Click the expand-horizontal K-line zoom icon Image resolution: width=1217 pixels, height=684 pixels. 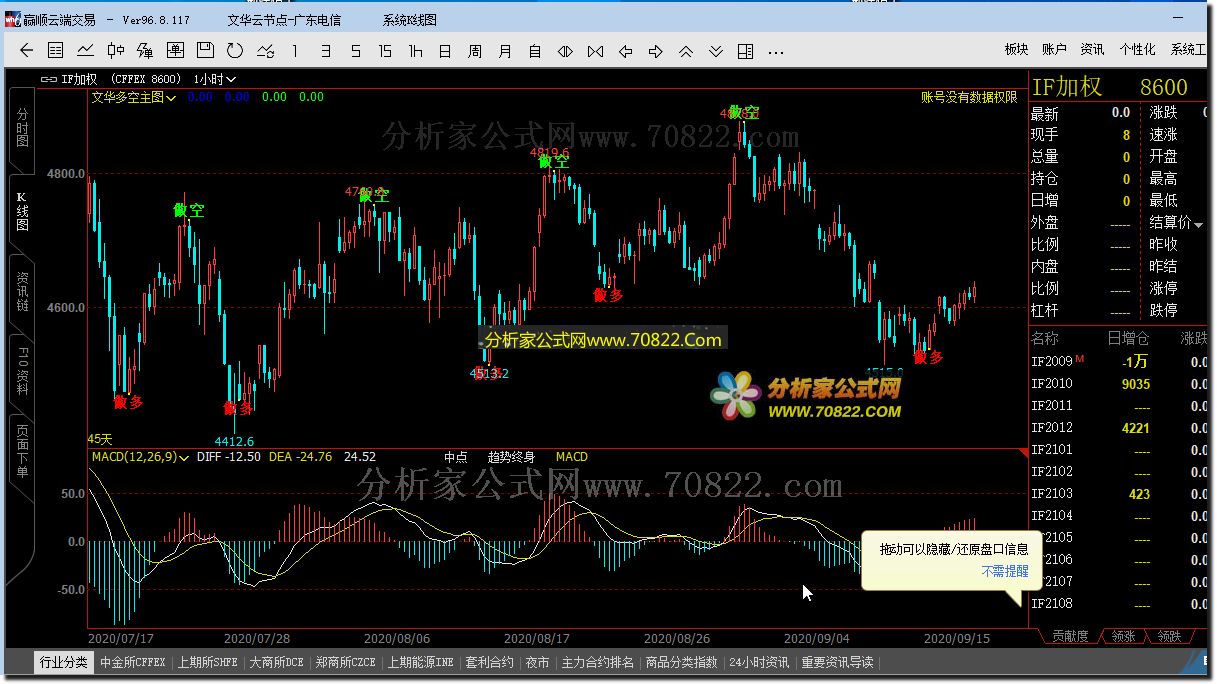[x=565, y=51]
